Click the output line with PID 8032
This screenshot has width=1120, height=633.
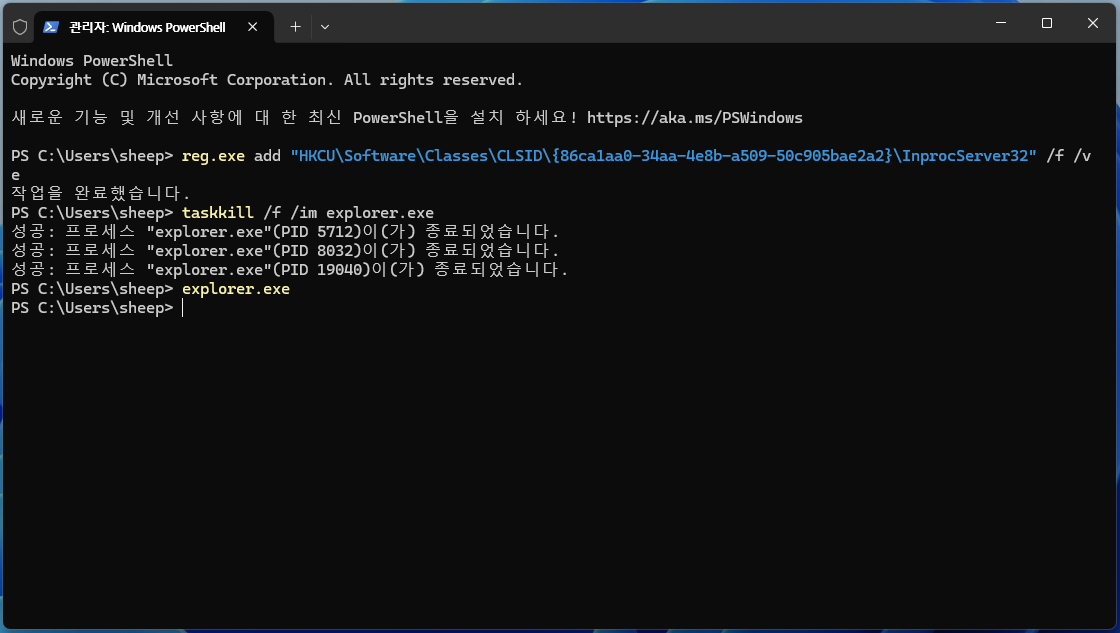click(x=285, y=251)
